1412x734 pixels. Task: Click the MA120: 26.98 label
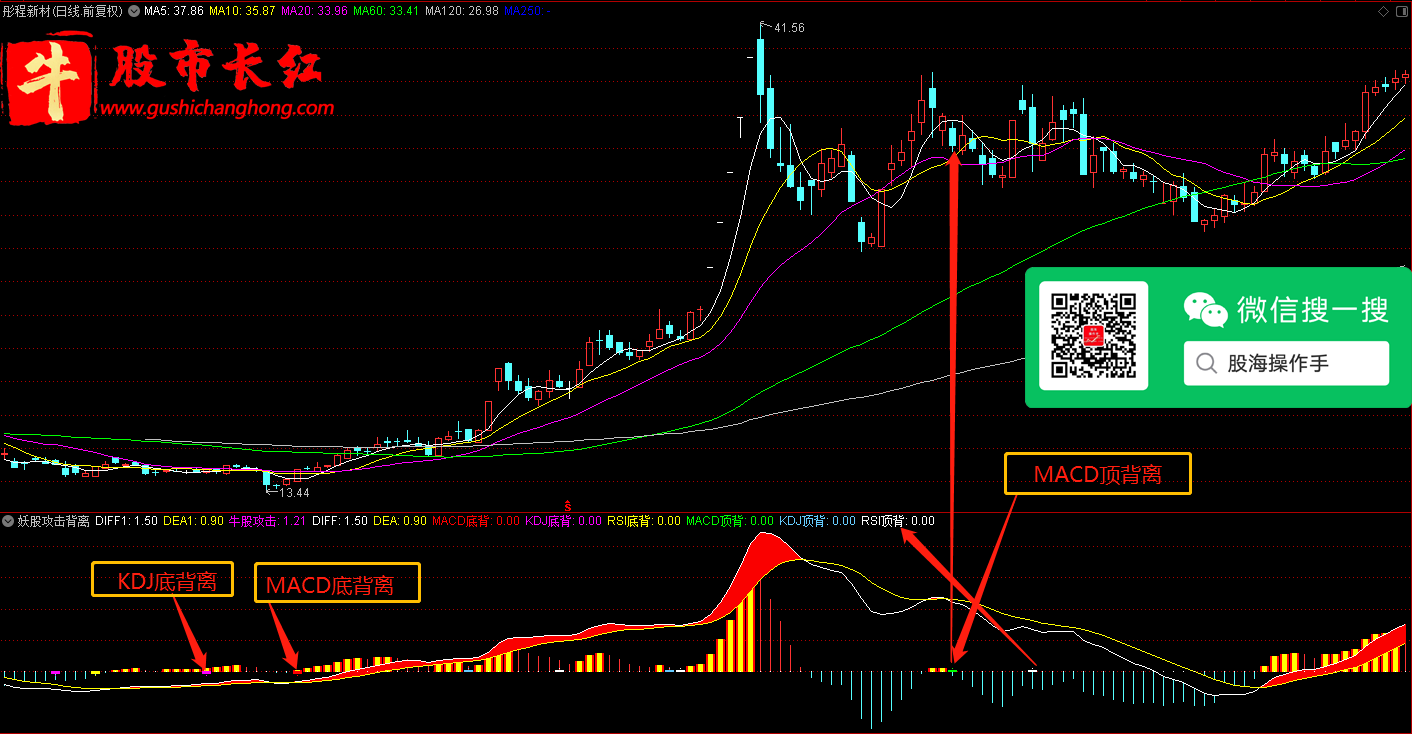462,11
